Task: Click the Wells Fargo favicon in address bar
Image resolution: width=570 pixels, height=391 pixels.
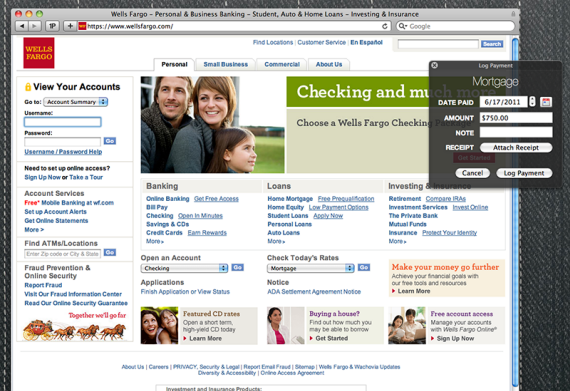Action: [x=82, y=26]
